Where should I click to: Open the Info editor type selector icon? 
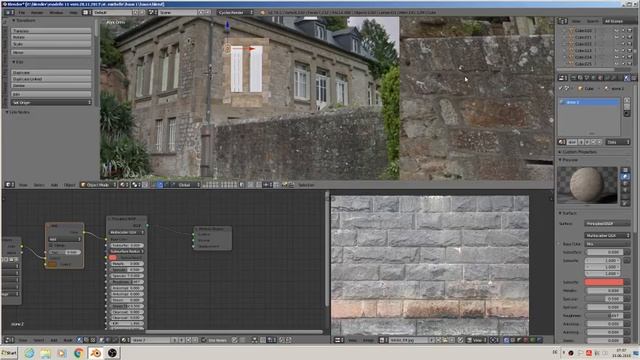coord(8,13)
